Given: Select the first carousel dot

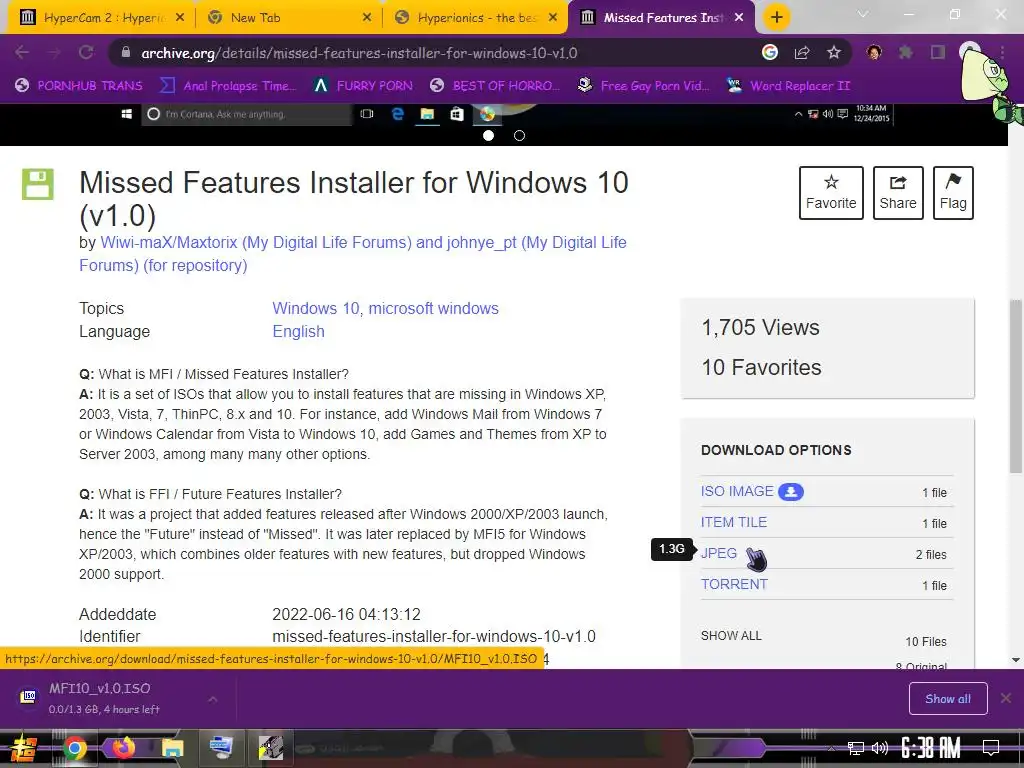Looking at the screenshot, I should 488,135.
